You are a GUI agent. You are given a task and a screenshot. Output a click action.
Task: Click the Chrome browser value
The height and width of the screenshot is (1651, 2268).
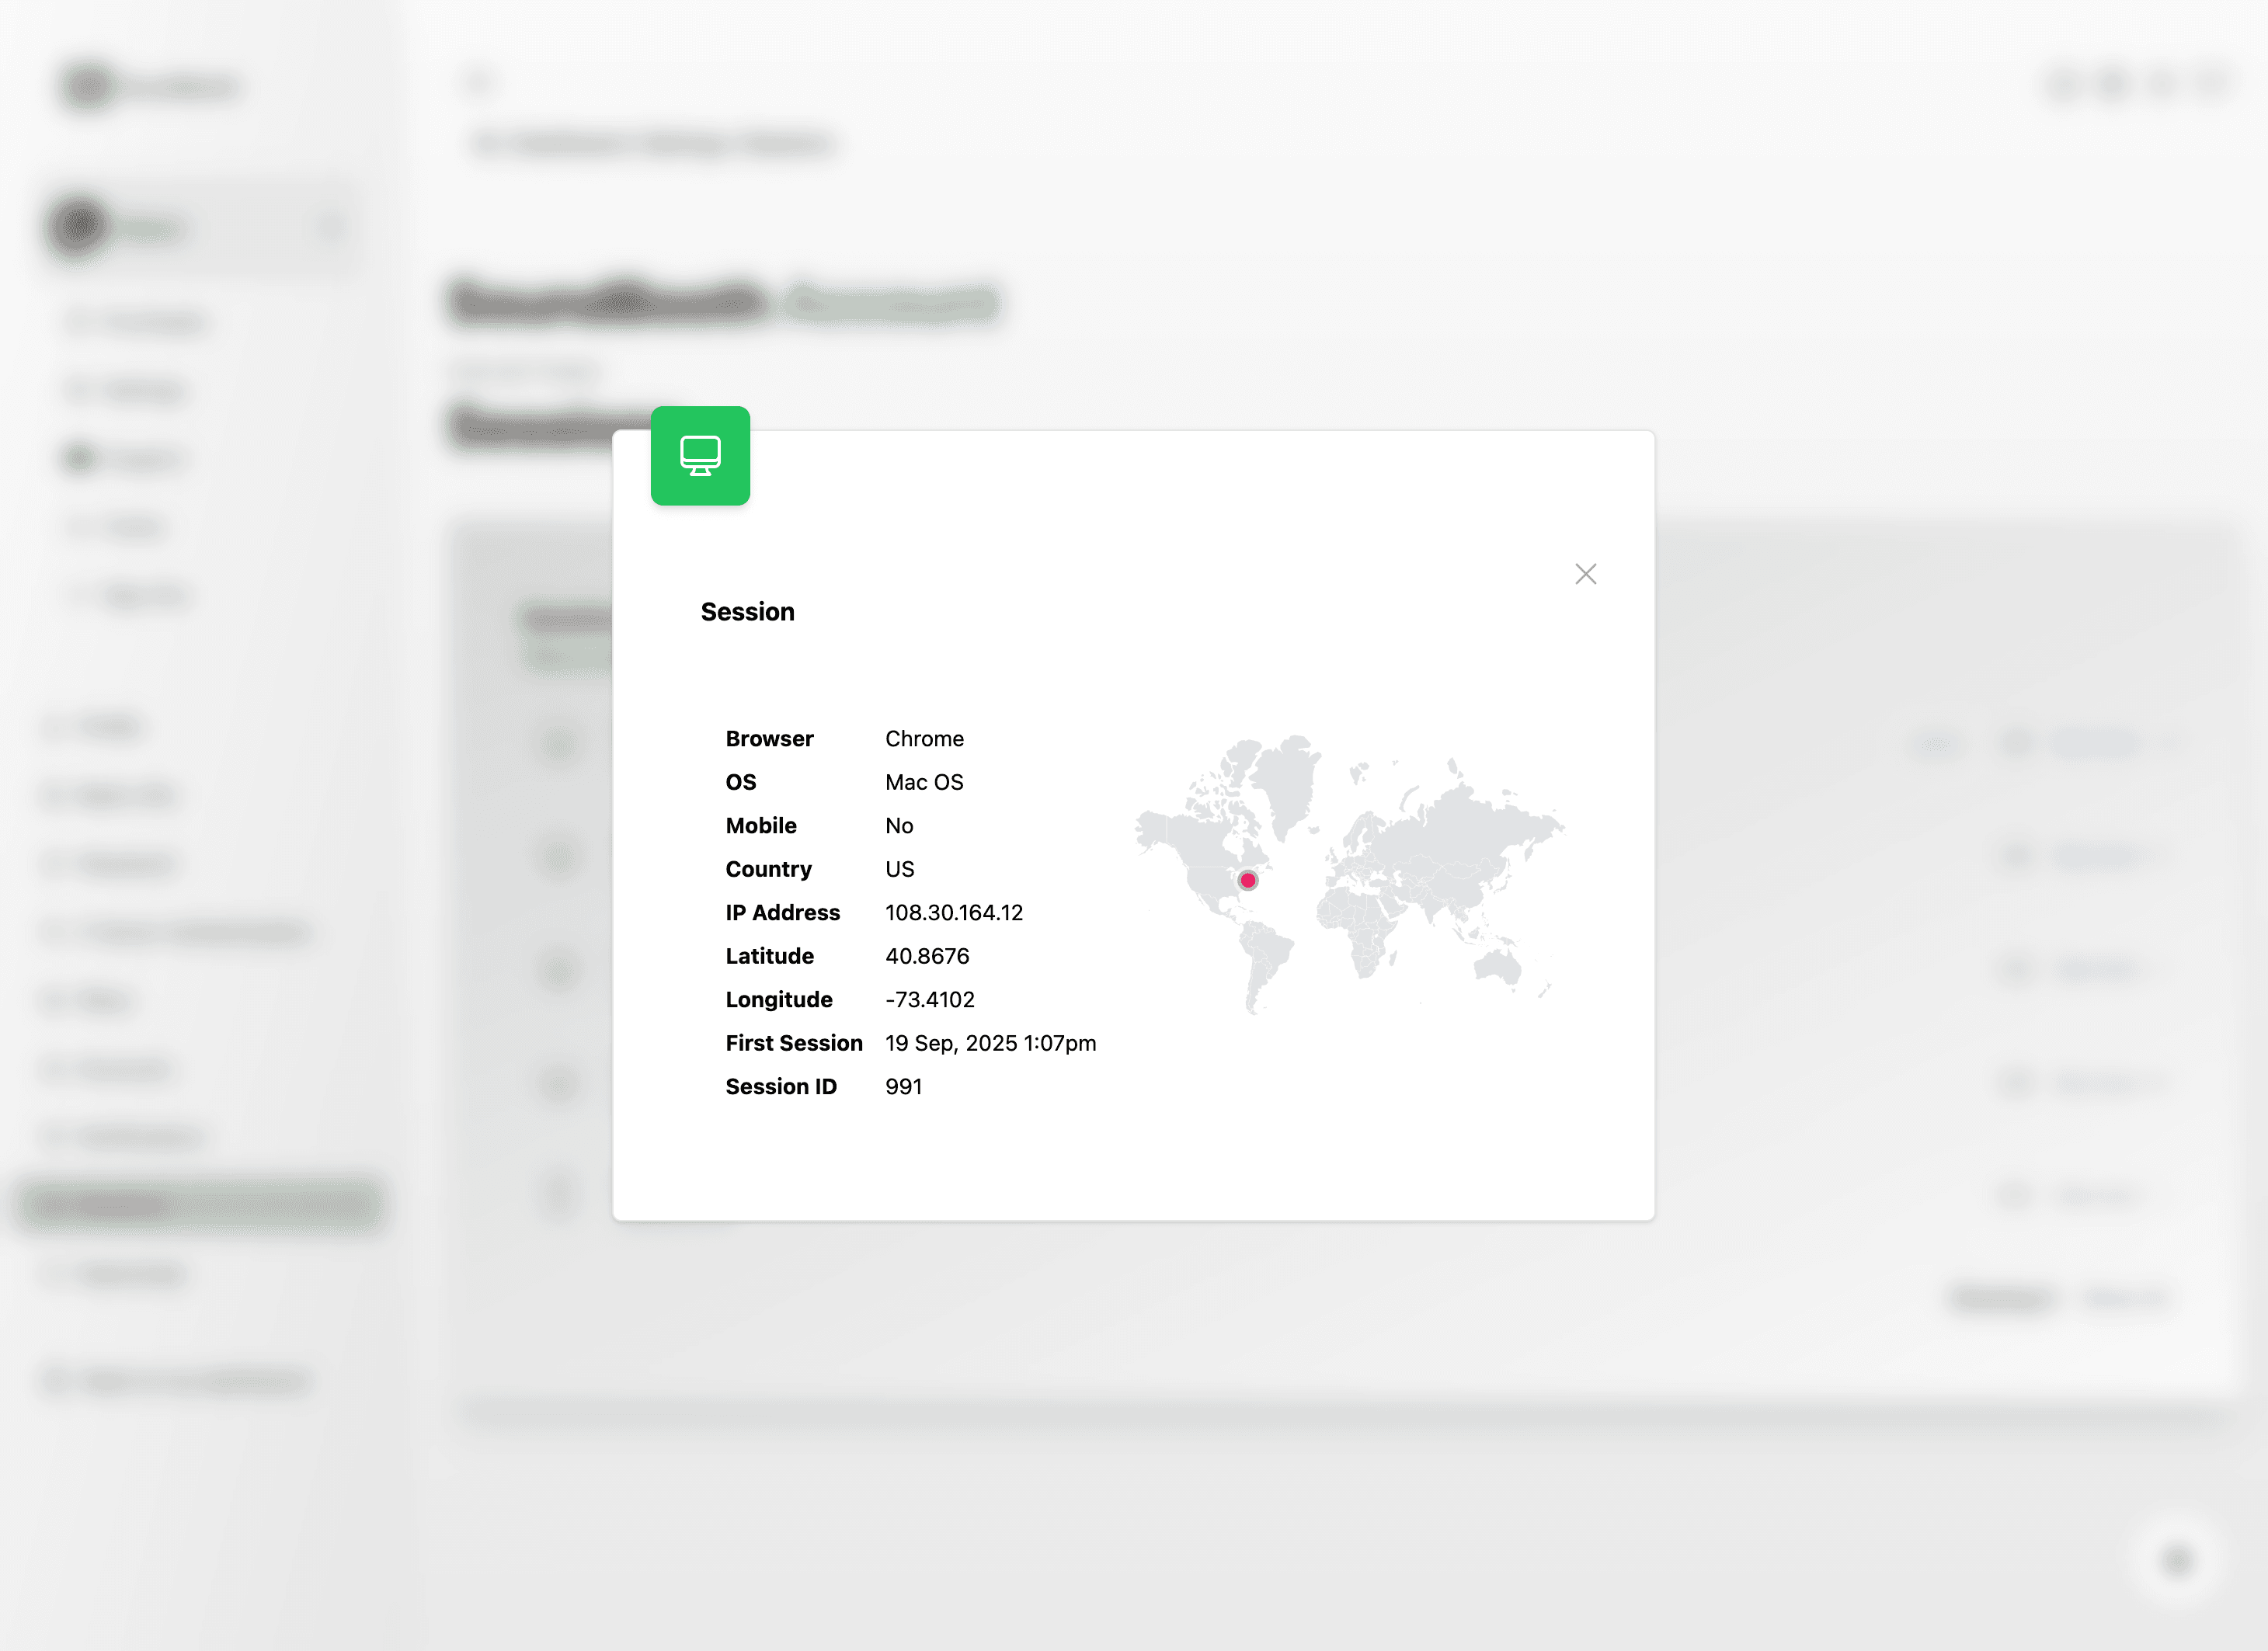tap(924, 738)
